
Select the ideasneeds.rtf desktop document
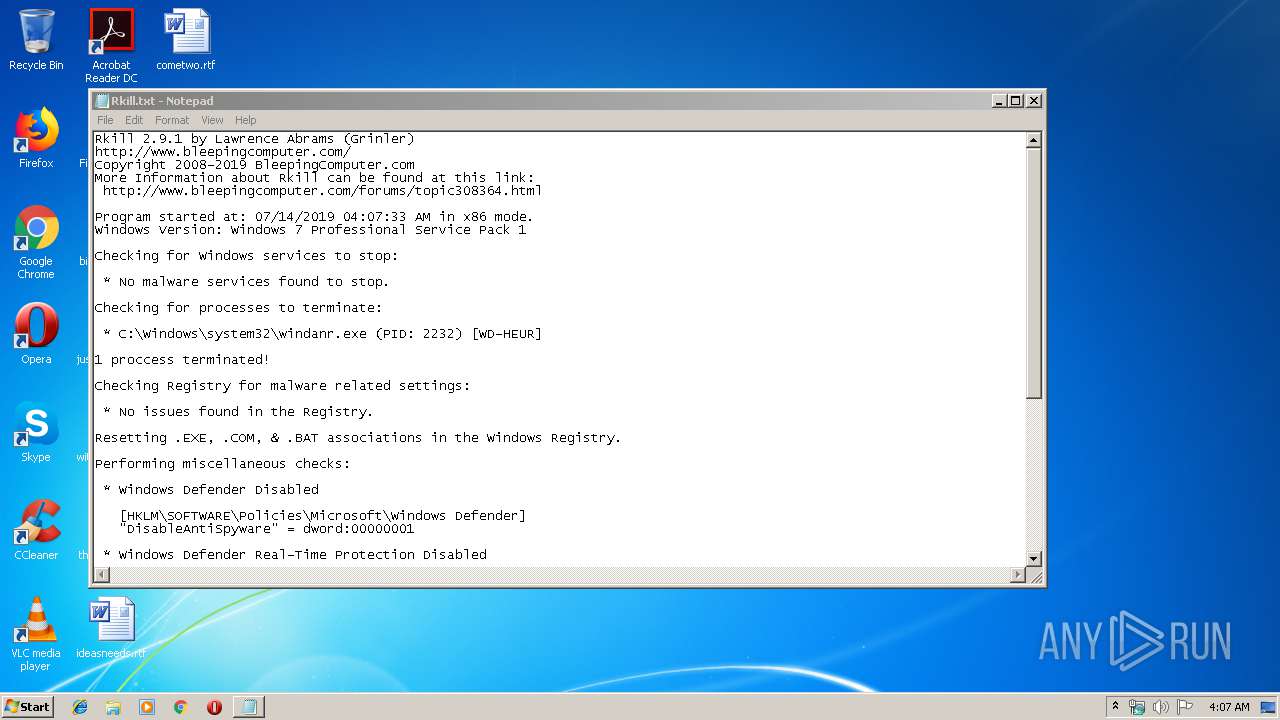click(111, 628)
